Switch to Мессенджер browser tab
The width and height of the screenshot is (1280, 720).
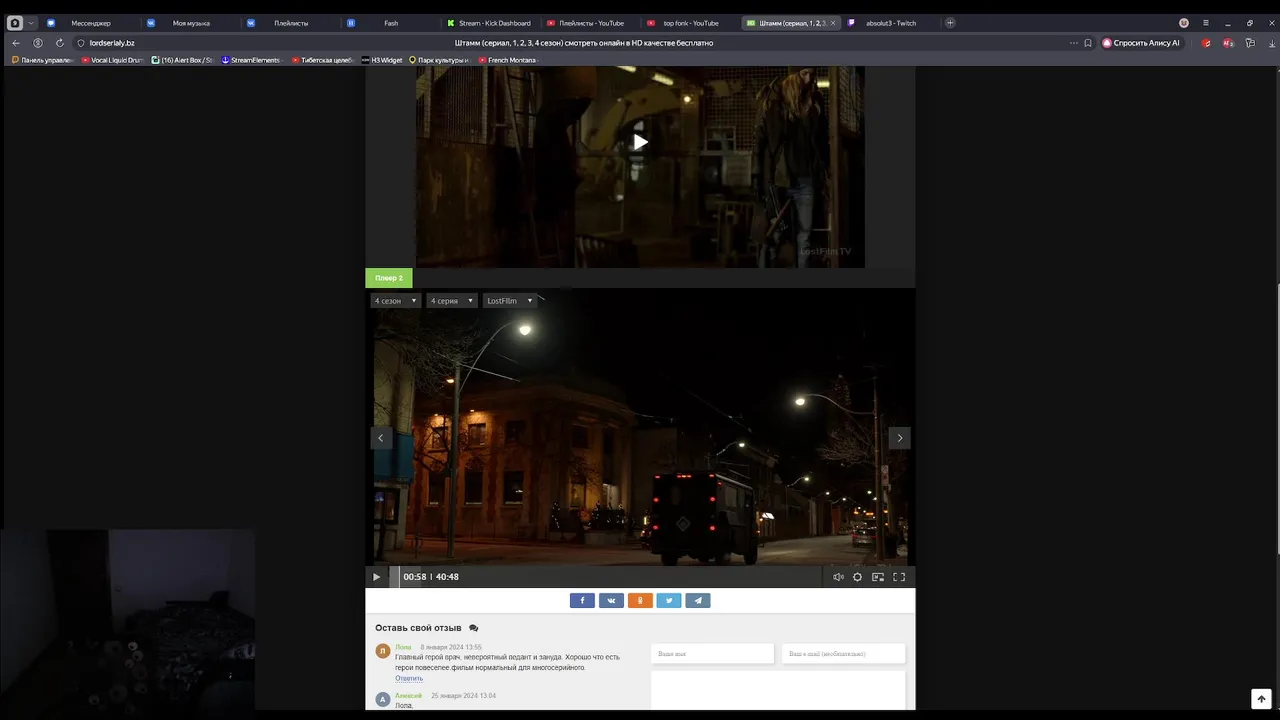(x=90, y=23)
